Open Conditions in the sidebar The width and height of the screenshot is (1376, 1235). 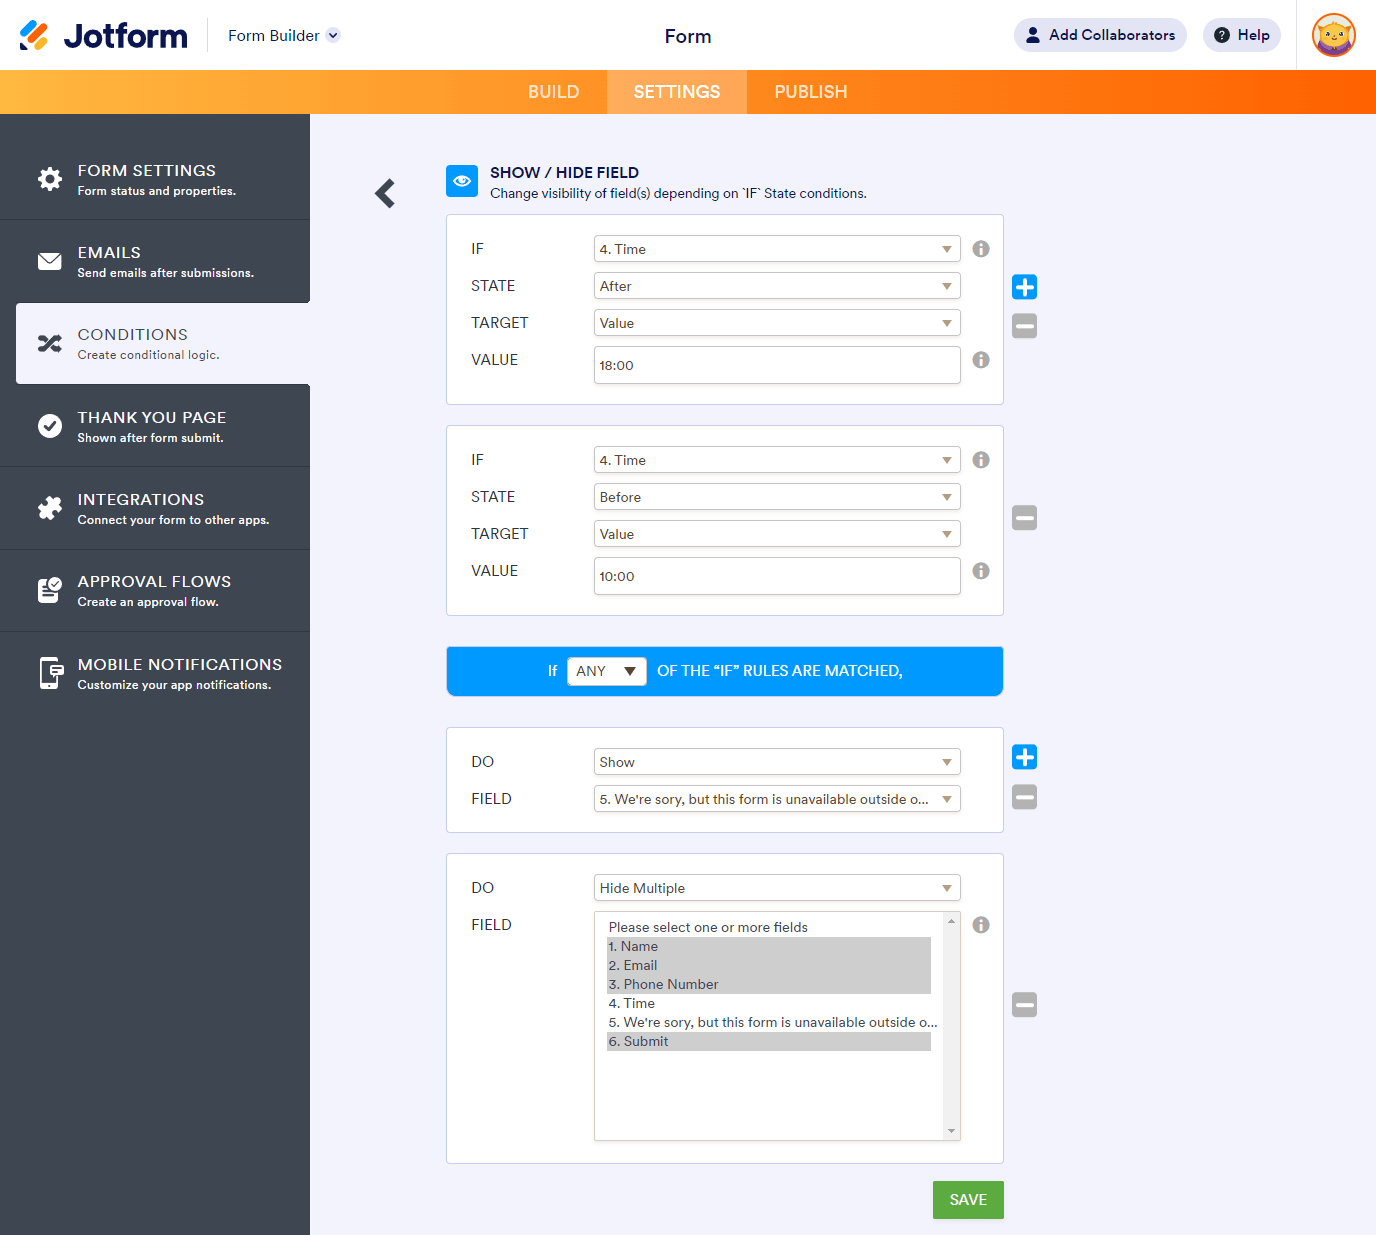pyautogui.click(x=163, y=344)
